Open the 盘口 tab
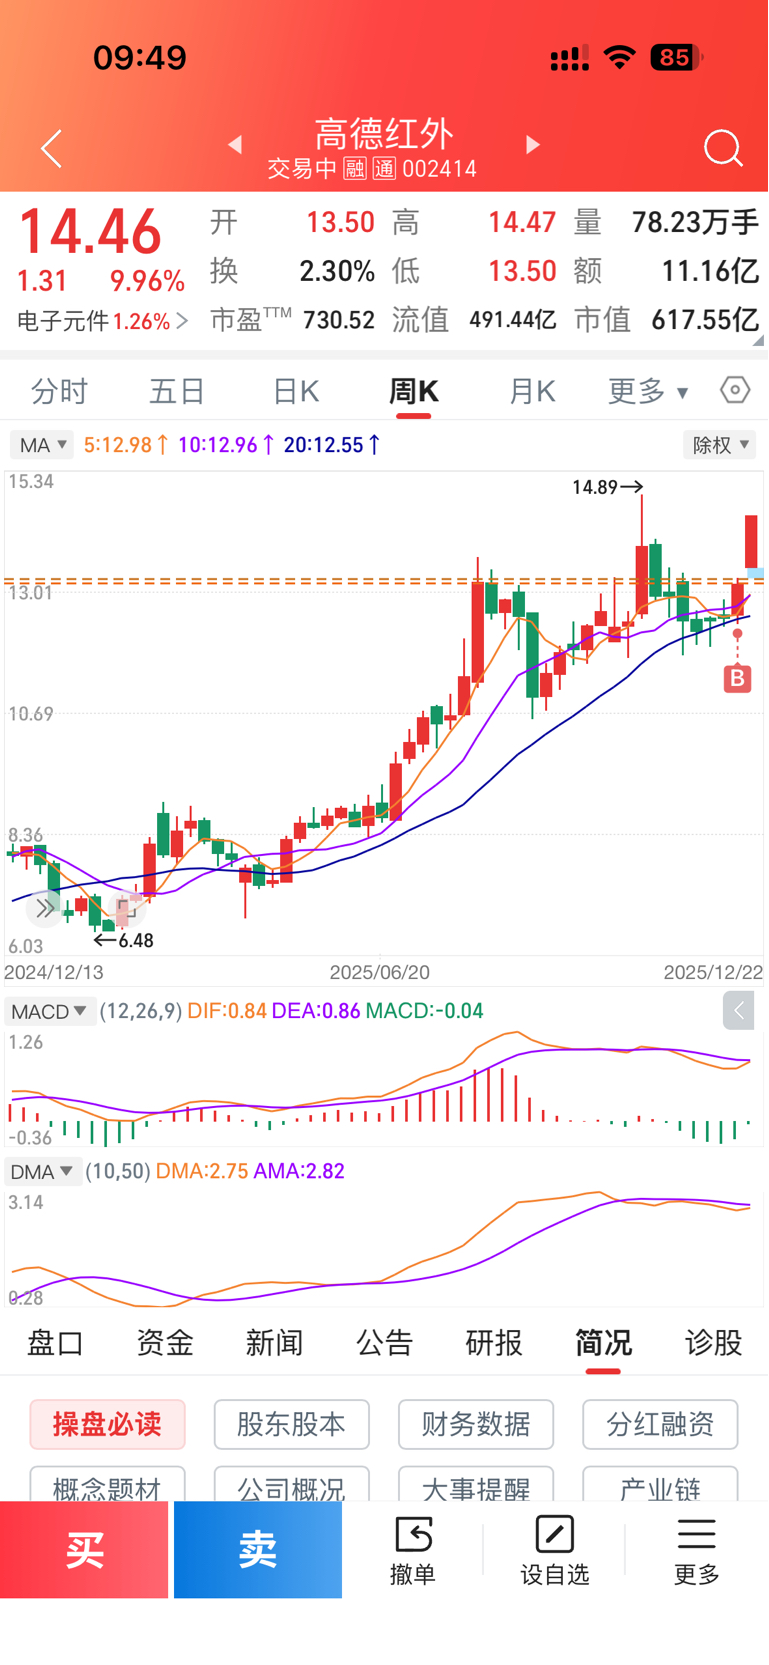769x1665 pixels. tap(55, 1342)
